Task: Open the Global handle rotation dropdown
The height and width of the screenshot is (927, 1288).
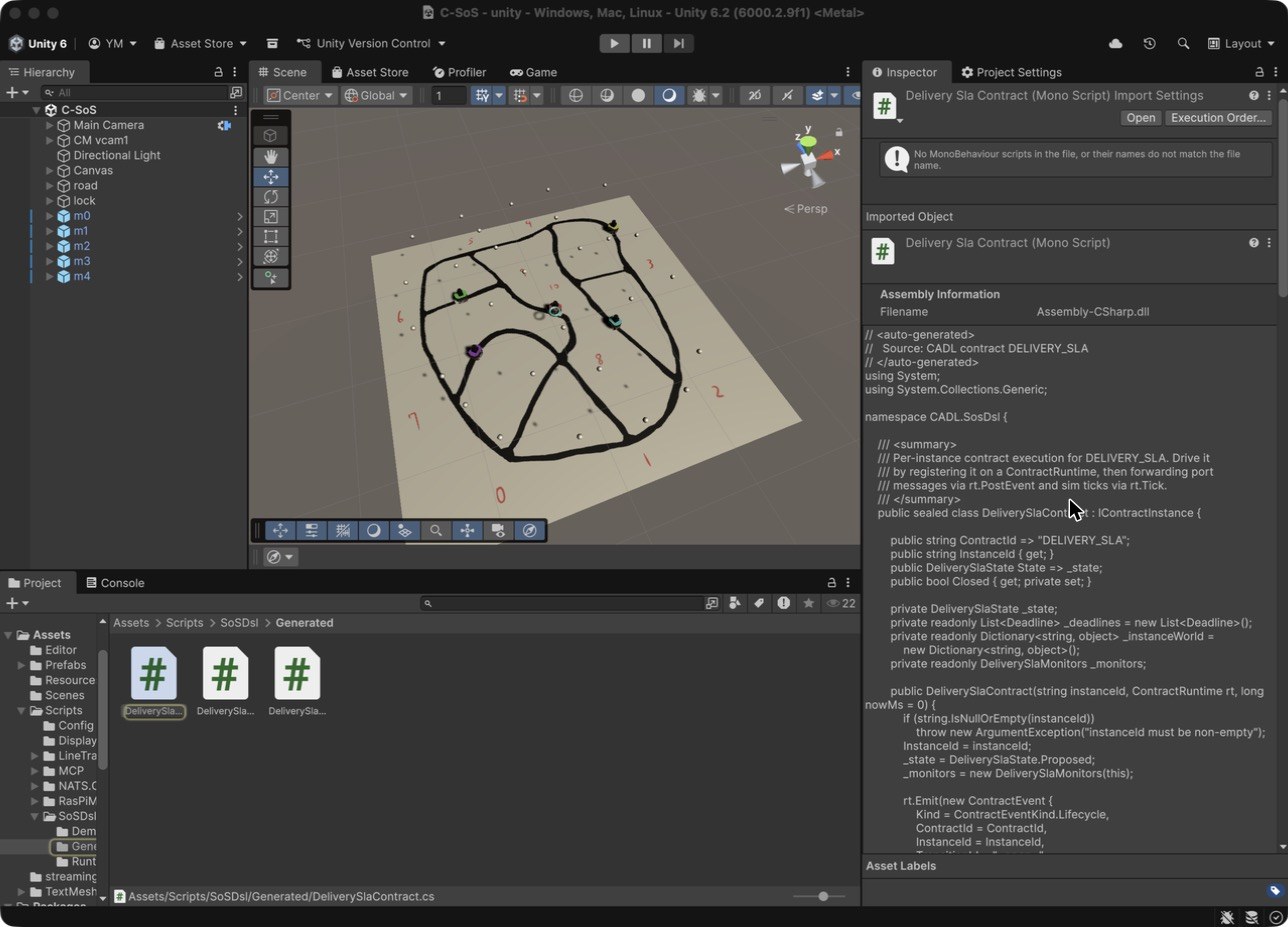Action: [376, 95]
